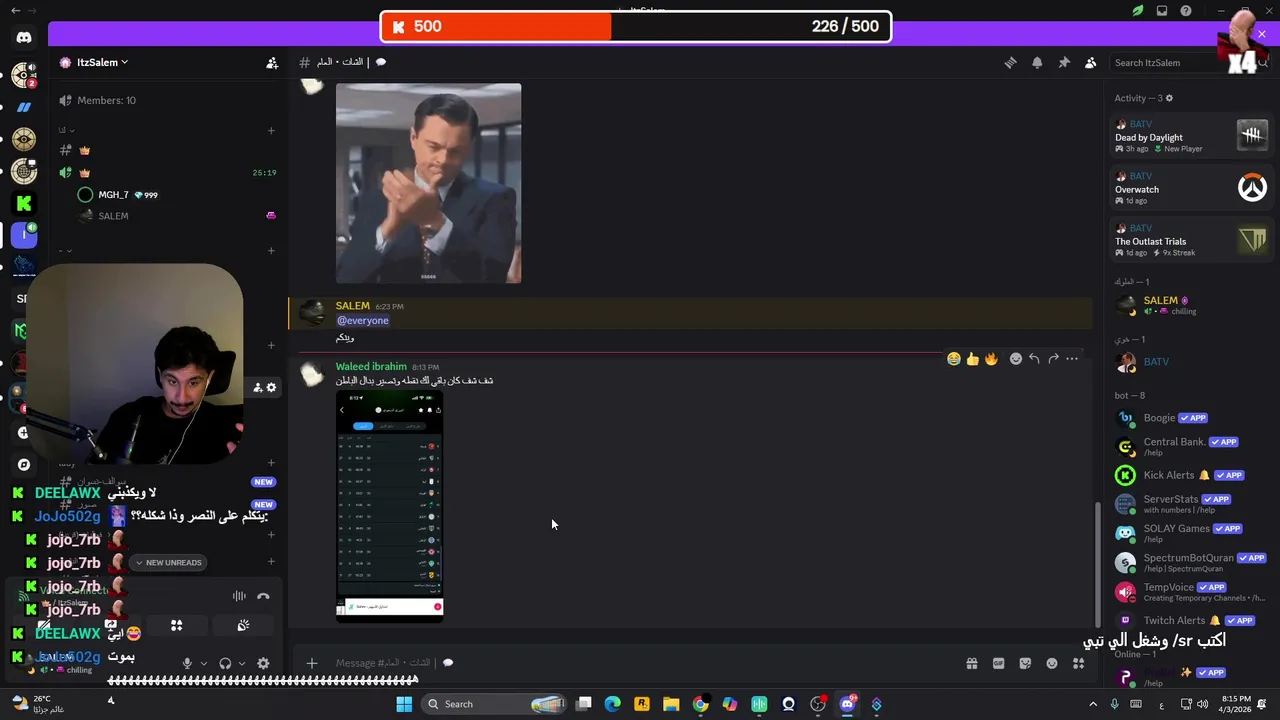Open the Activity settings gear
The height and width of the screenshot is (720, 1280).
coord(1169,98)
